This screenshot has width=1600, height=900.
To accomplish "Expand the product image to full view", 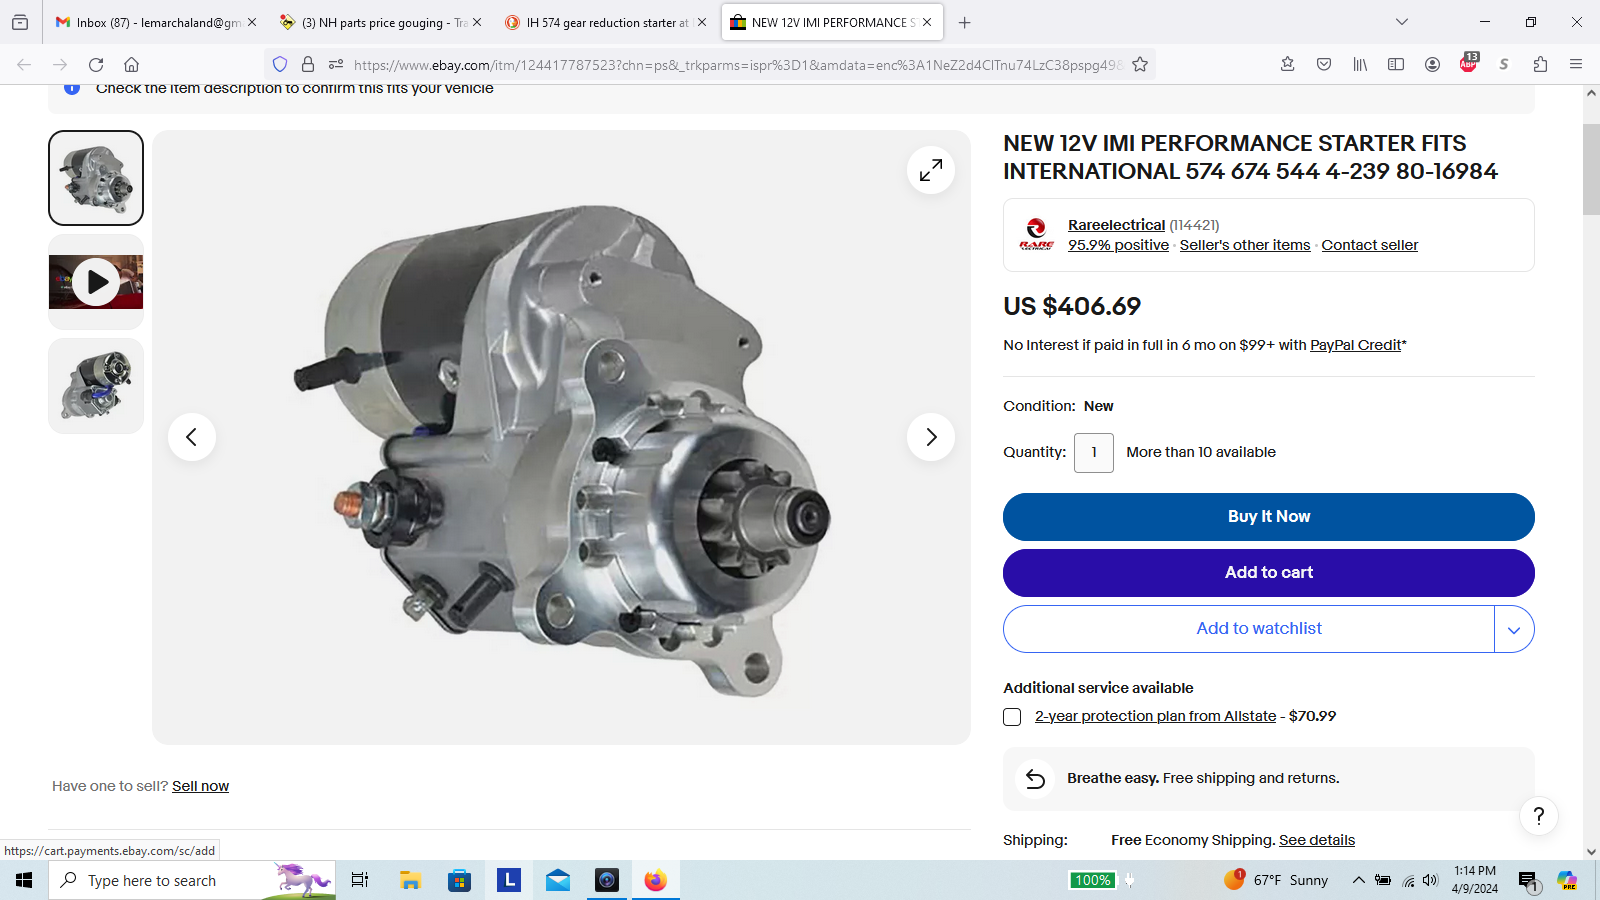I will click(930, 170).
